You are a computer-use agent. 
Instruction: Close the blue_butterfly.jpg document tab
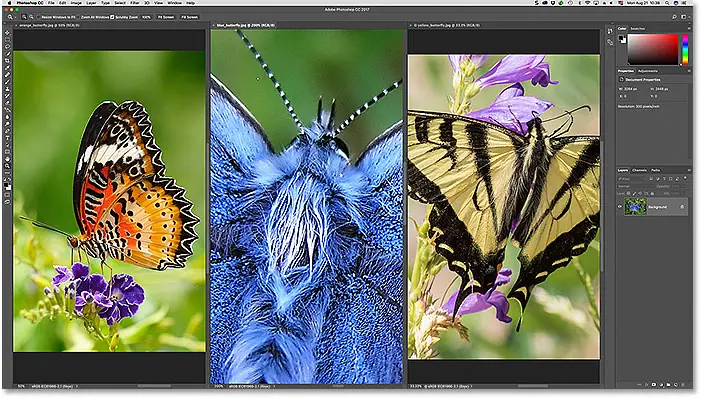pos(214,25)
